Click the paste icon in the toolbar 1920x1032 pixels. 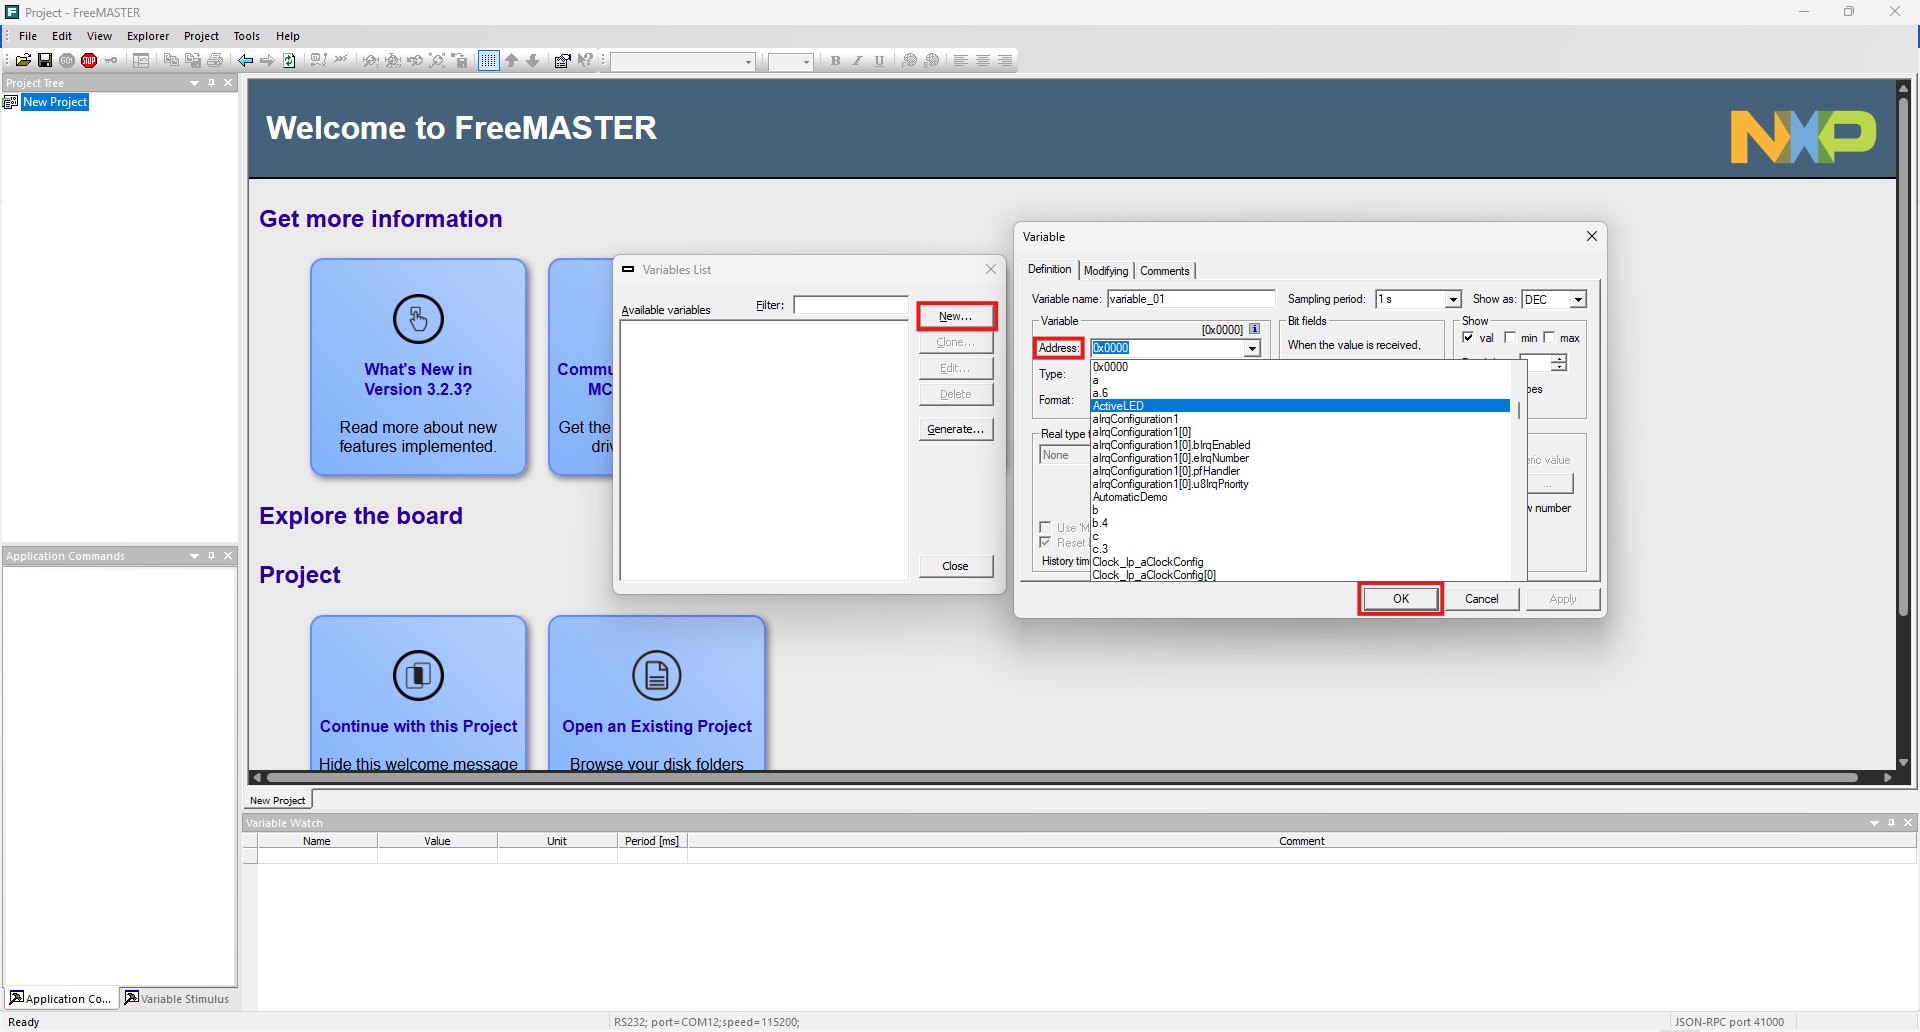click(x=193, y=61)
